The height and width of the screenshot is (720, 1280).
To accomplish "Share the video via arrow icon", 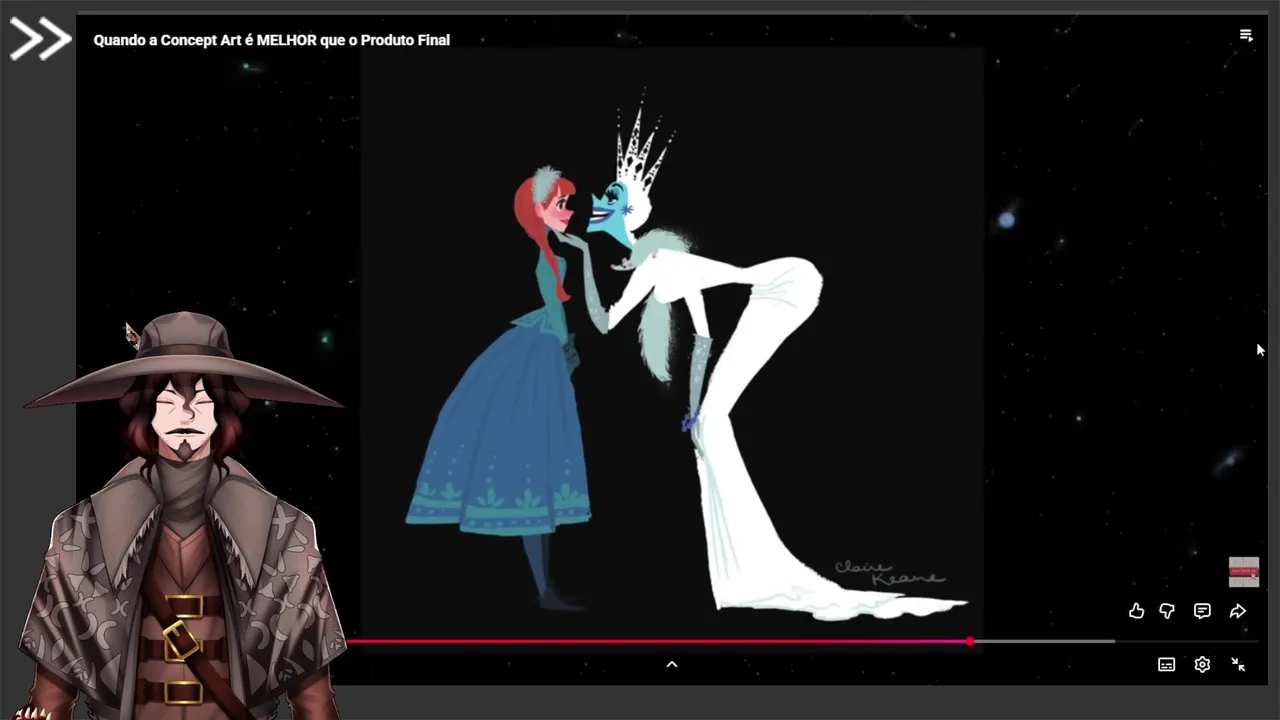I will coord(1238,611).
